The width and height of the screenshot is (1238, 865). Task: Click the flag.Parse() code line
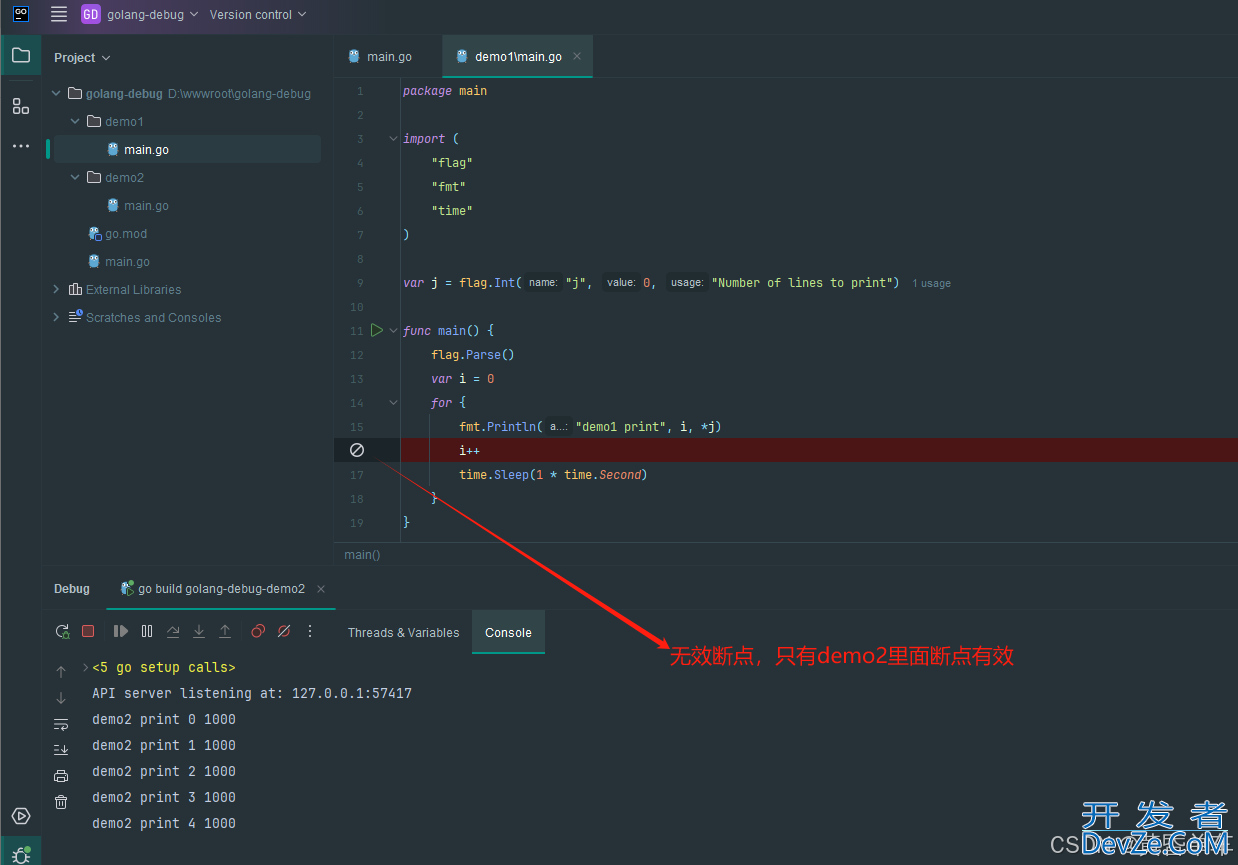point(472,354)
